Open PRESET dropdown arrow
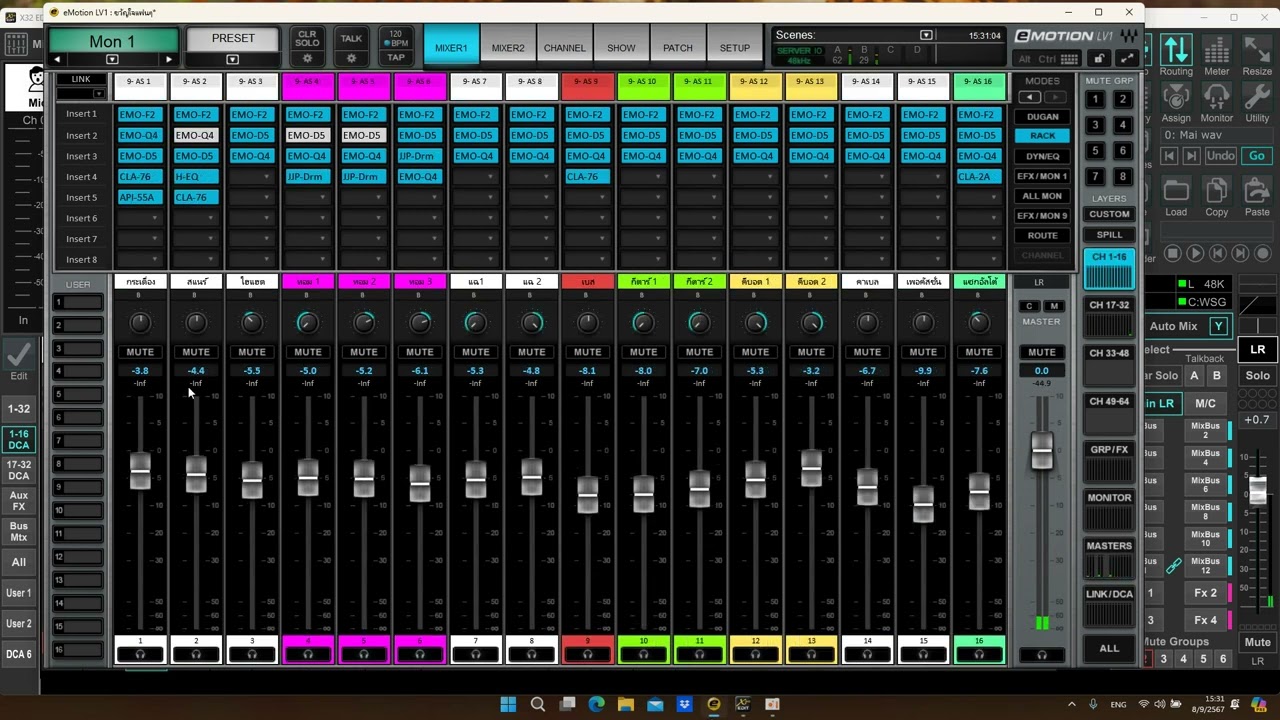 point(233,60)
